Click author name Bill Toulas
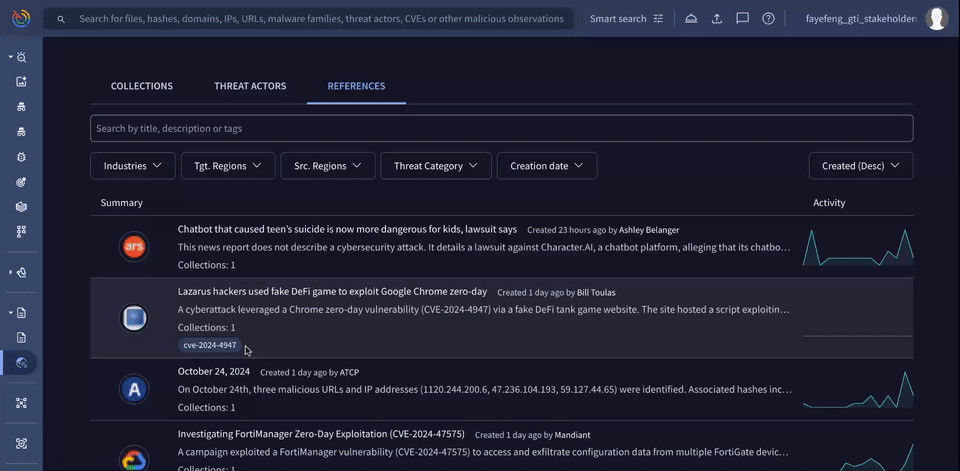 click(596, 293)
